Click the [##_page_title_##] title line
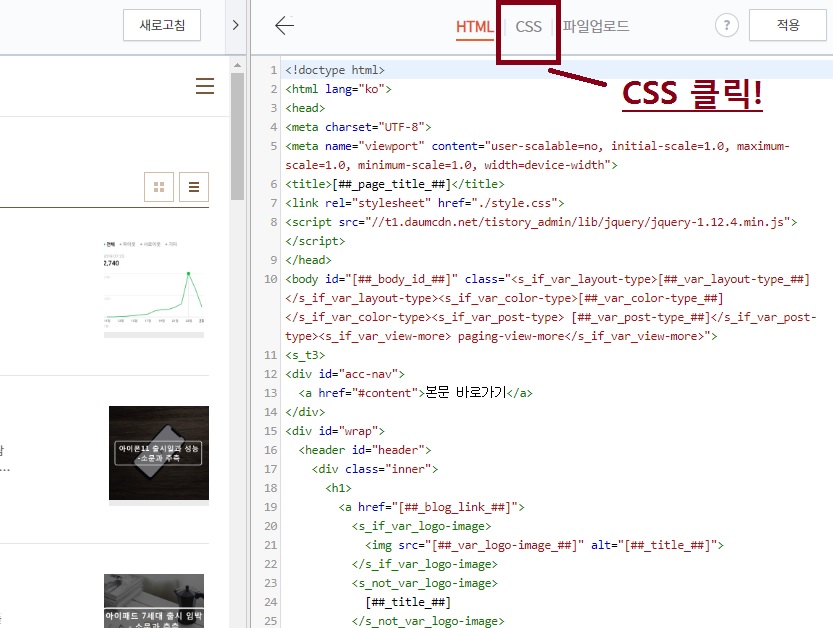The width and height of the screenshot is (836, 628). point(395,184)
